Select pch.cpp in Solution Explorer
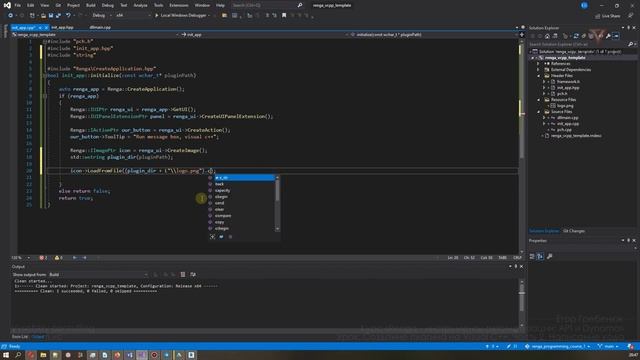The height and width of the screenshot is (360, 640). (x=564, y=130)
